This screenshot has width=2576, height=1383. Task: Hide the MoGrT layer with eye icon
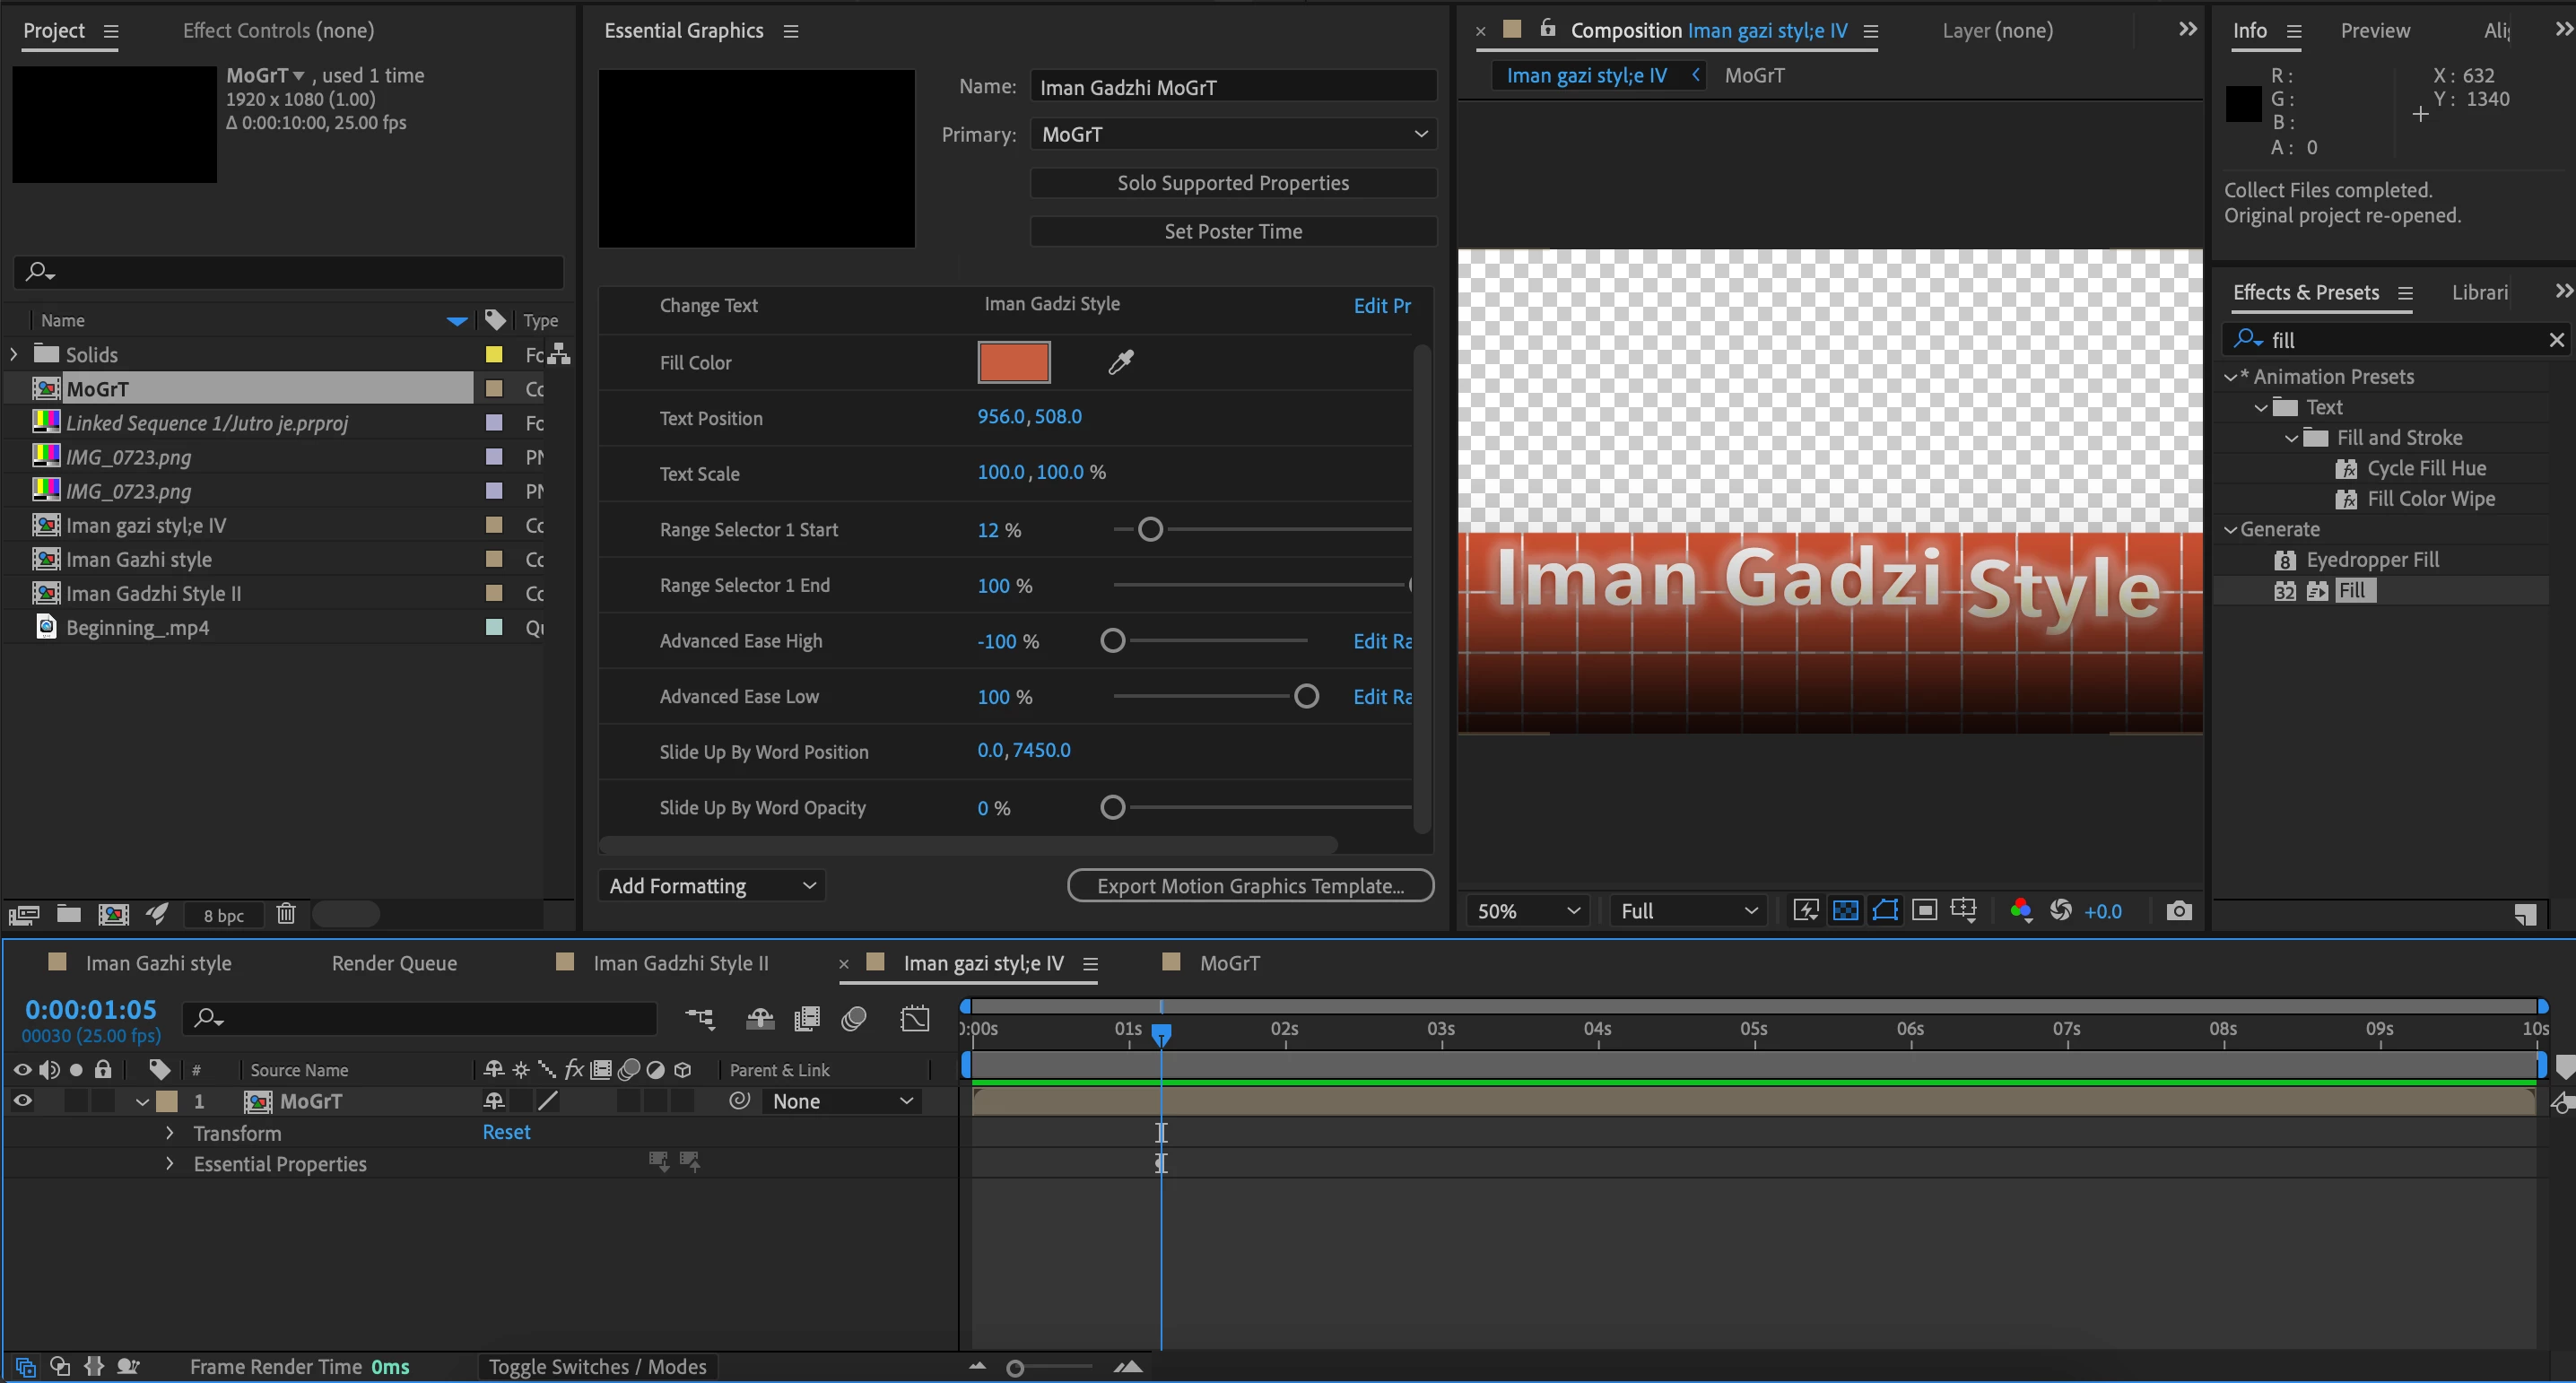click(22, 1101)
